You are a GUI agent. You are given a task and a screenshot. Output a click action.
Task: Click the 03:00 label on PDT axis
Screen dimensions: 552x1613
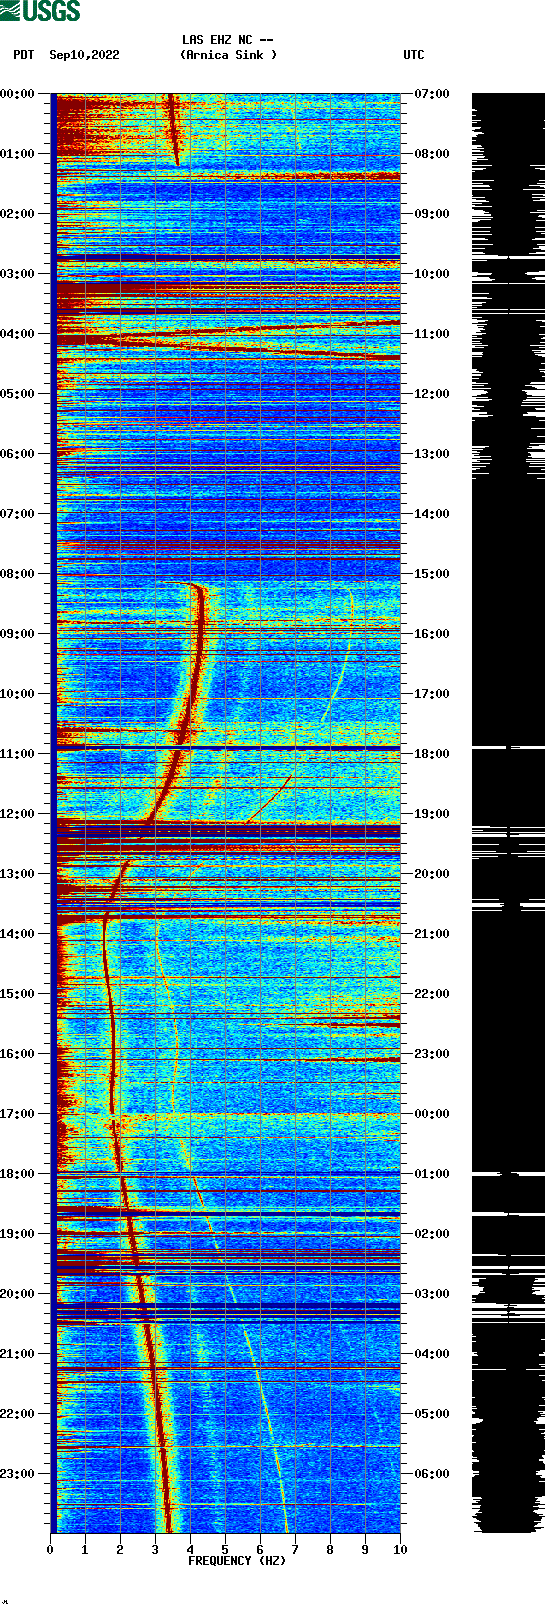(18, 274)
